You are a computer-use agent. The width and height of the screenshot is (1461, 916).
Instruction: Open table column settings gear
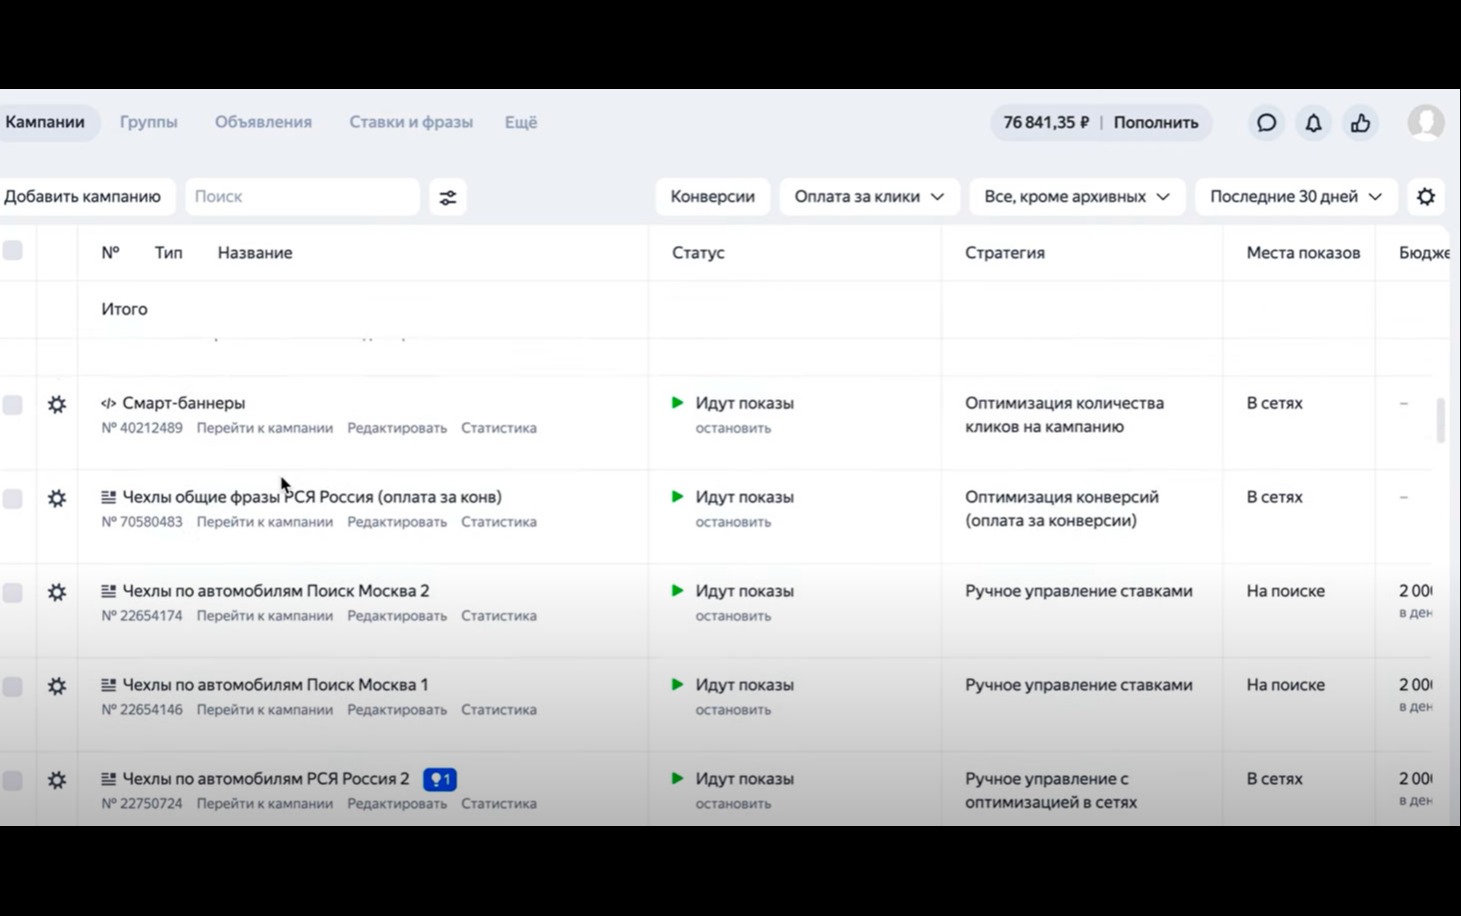(1426, 197)
